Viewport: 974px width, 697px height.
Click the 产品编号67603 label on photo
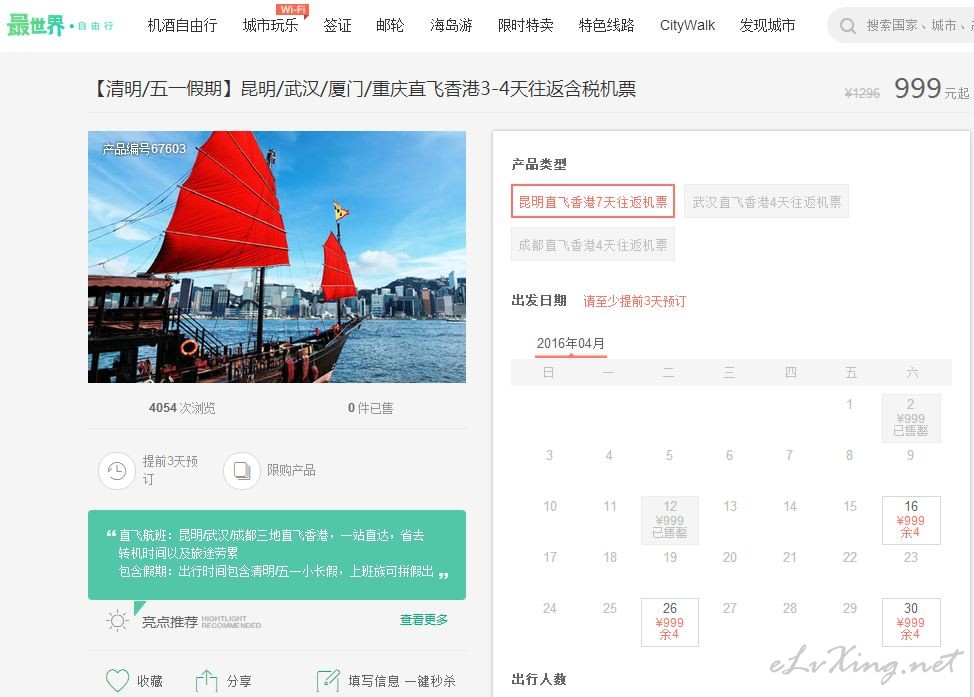144,148
